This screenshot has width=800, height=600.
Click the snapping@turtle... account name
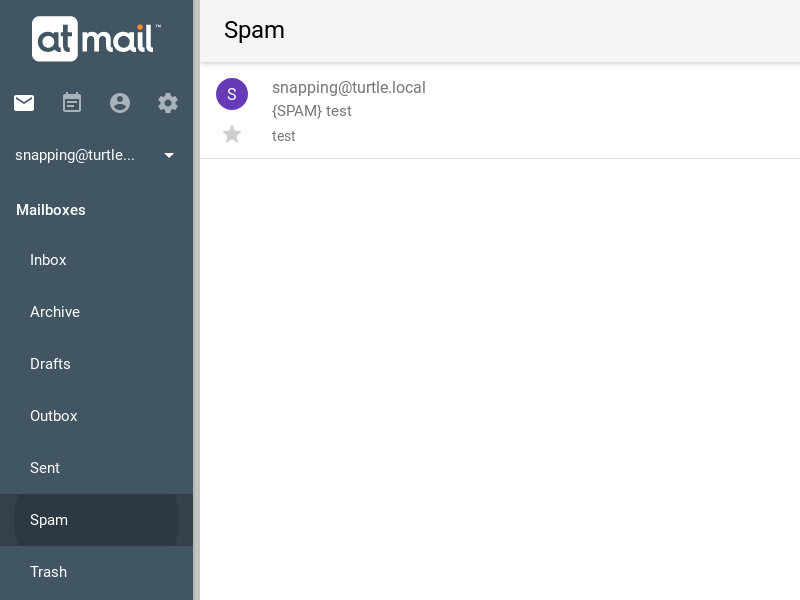pyautogui.click(x=75, y=155)
